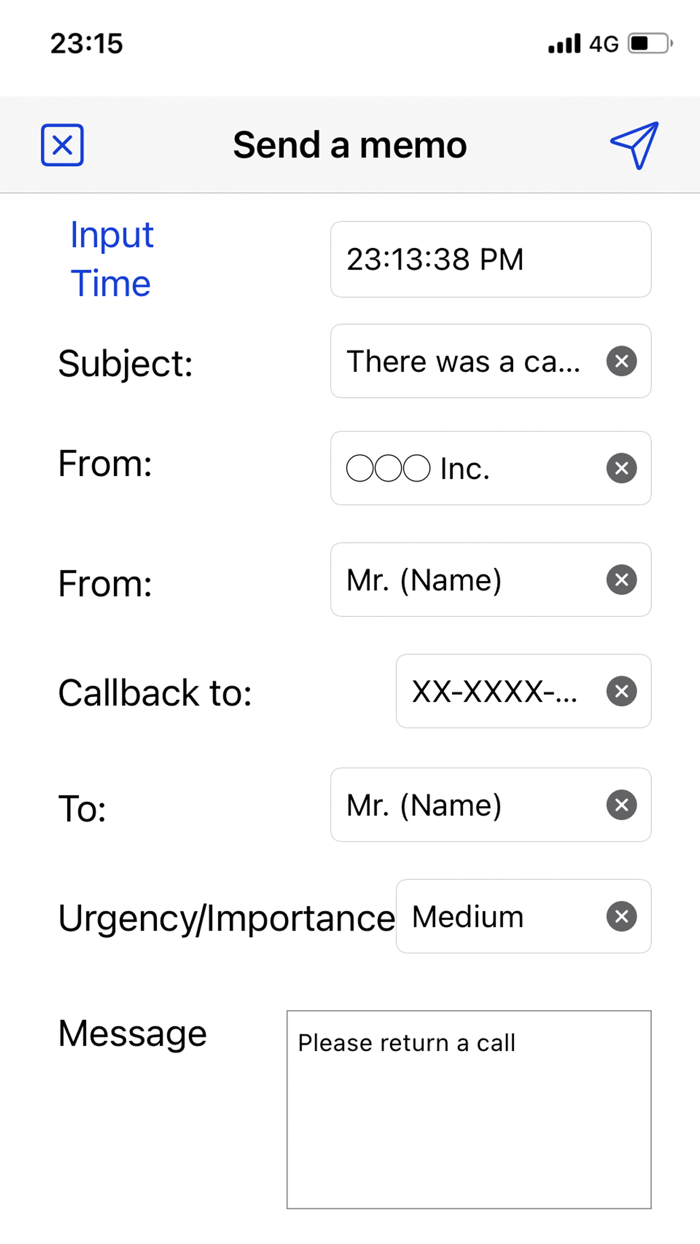Edit the 23:13:38 PM time field

490,260
